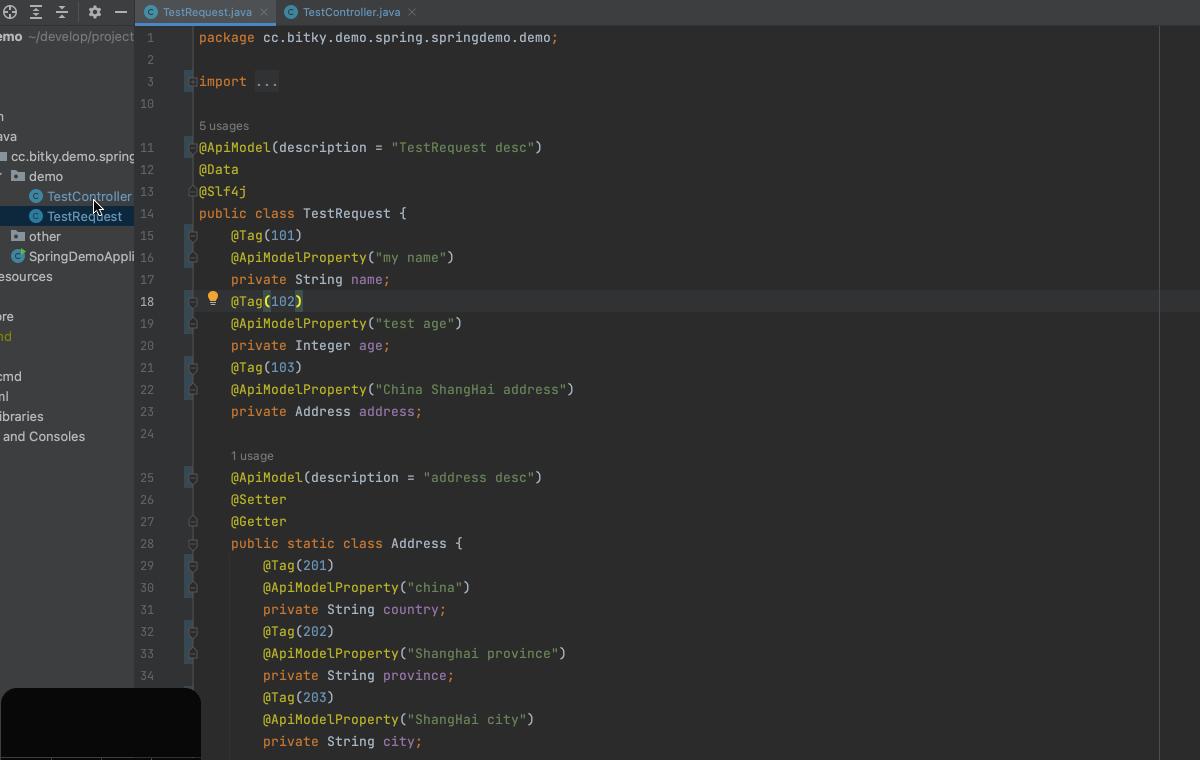Select the TestRequest.java editor tab
This screenshot has width=1200, height=760.
tap(203, 12)
